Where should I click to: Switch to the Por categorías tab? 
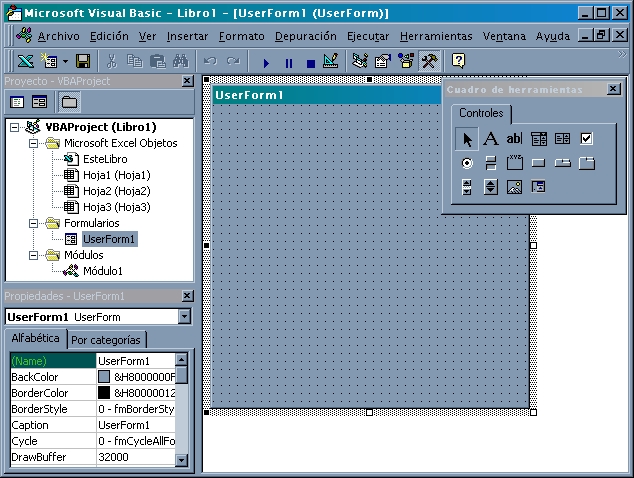[x=107, y=340]
